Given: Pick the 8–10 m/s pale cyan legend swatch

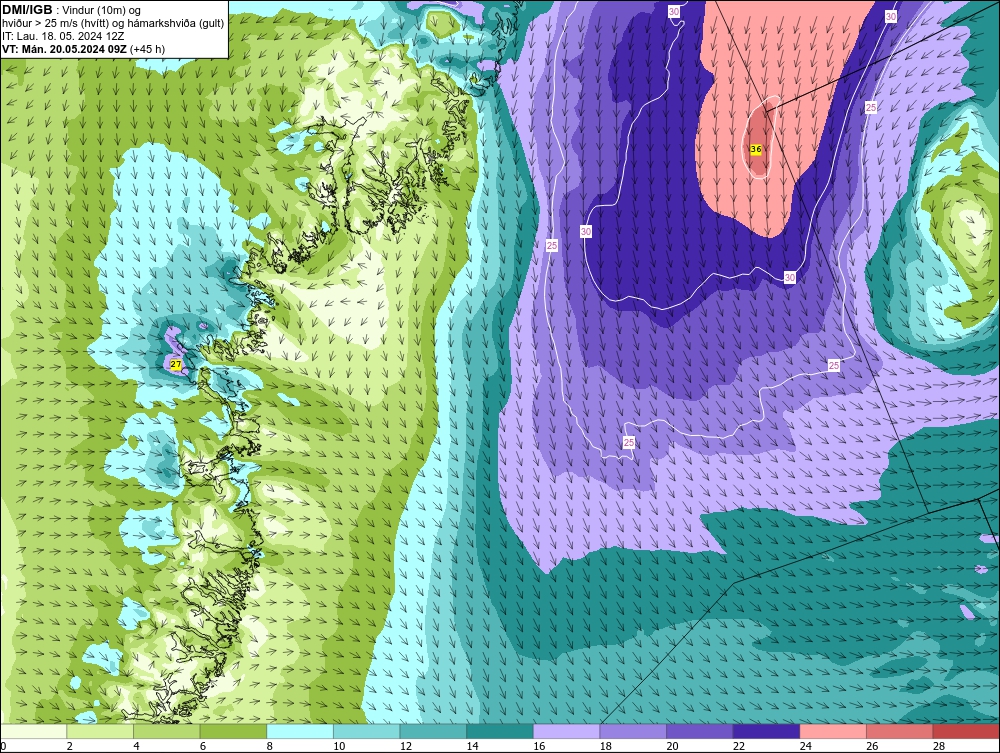Looking at the screenshot, I should 300,731.
